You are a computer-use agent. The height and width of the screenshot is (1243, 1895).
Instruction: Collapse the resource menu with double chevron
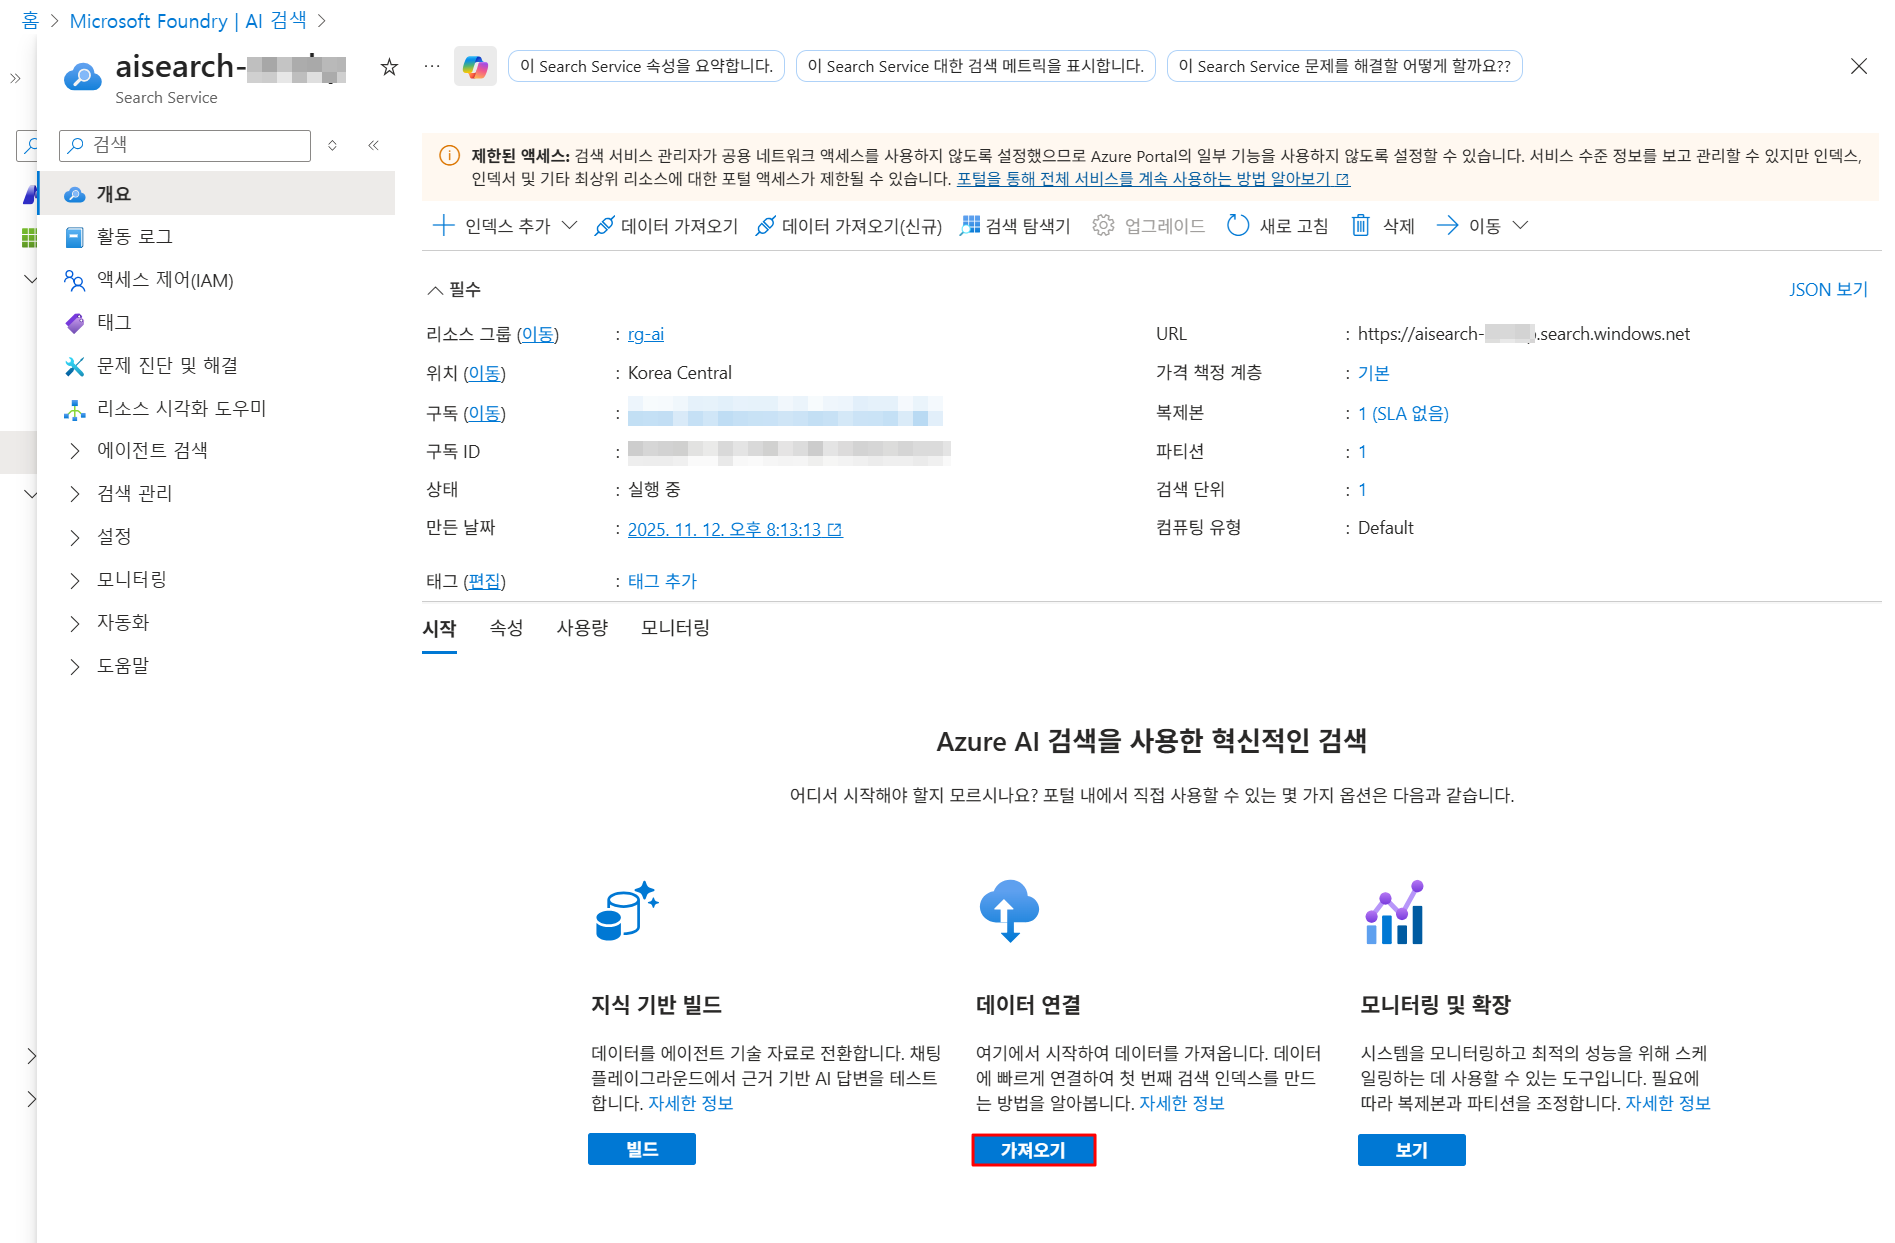pos(373,145)
